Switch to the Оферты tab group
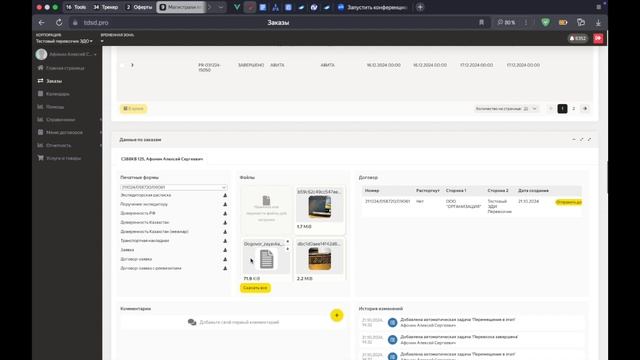 click(139, 7)
